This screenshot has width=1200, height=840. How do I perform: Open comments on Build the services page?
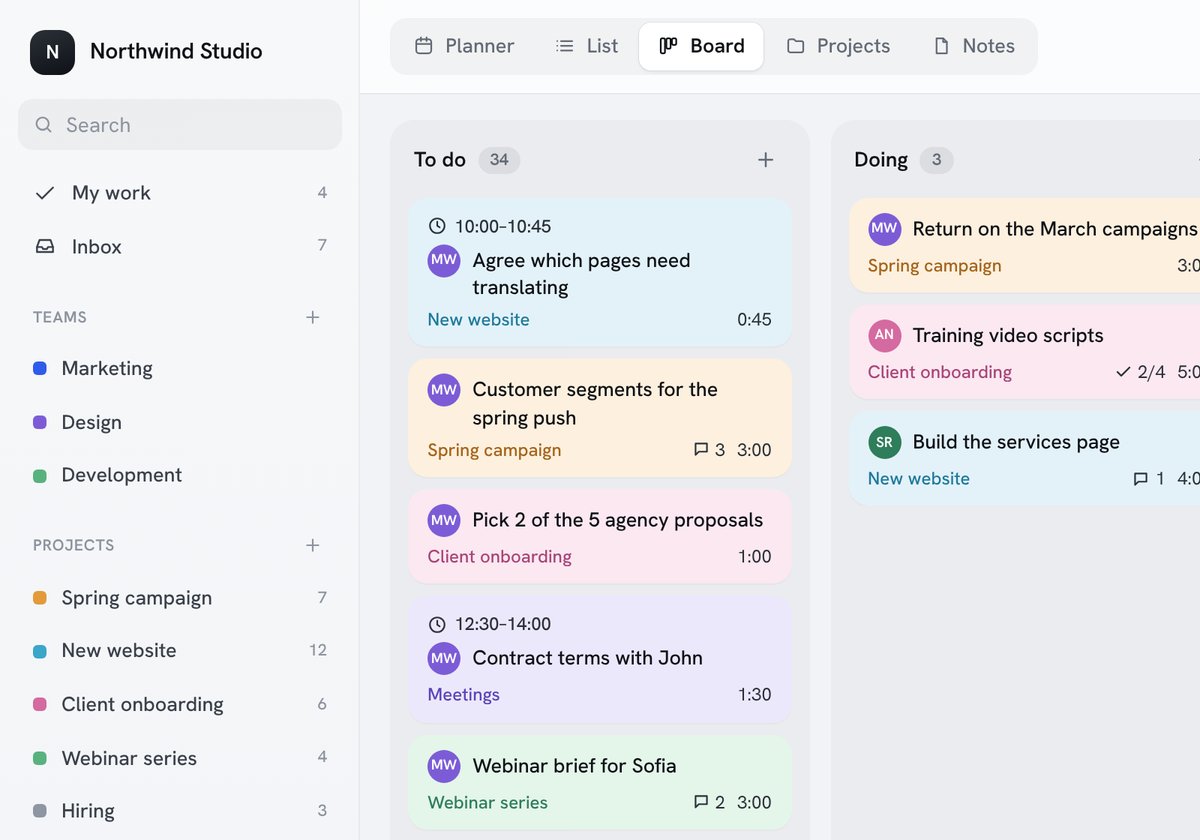1149,478
